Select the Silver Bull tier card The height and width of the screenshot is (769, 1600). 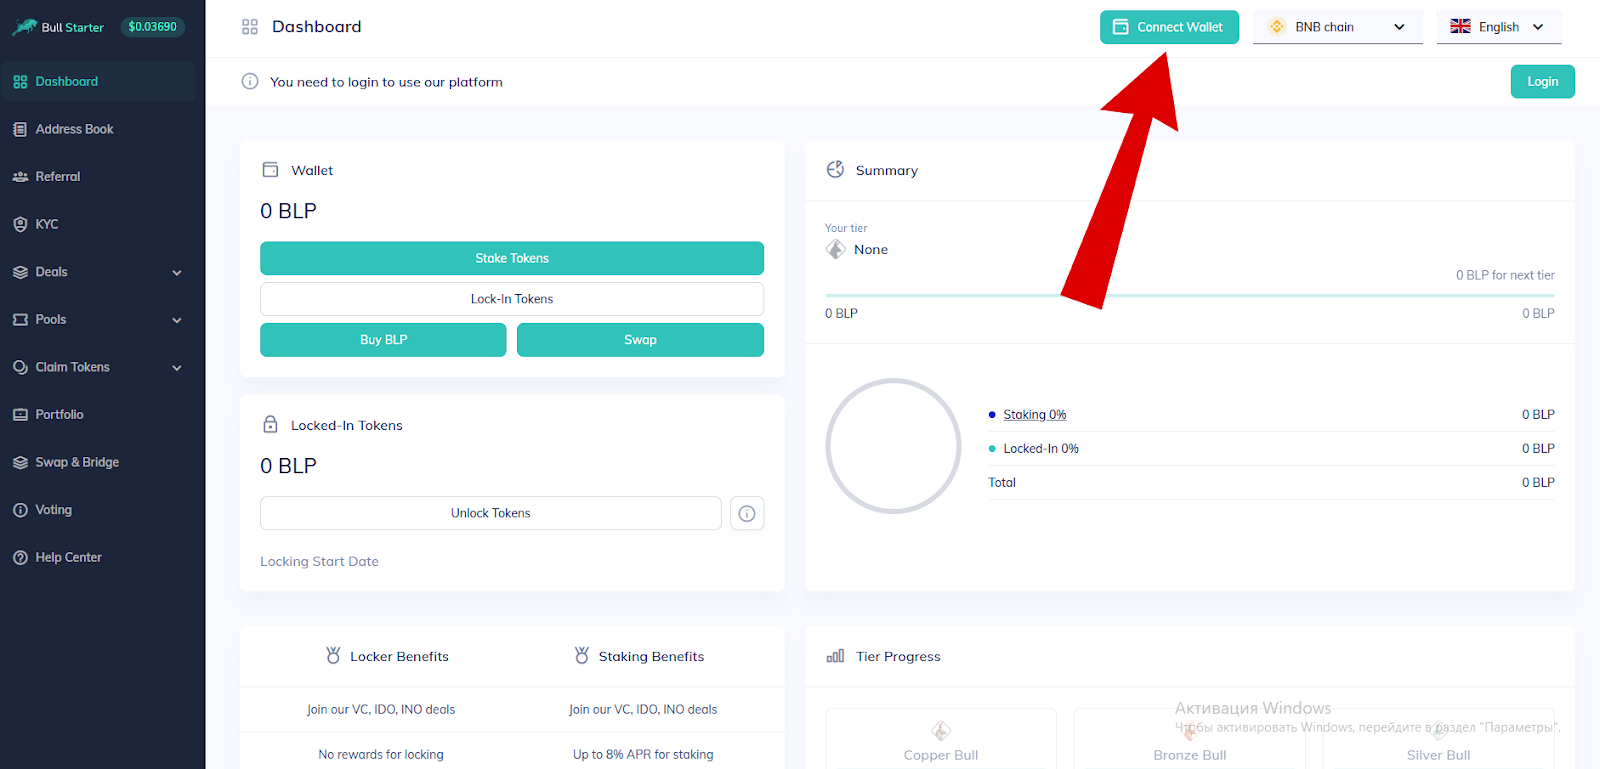1438,739
